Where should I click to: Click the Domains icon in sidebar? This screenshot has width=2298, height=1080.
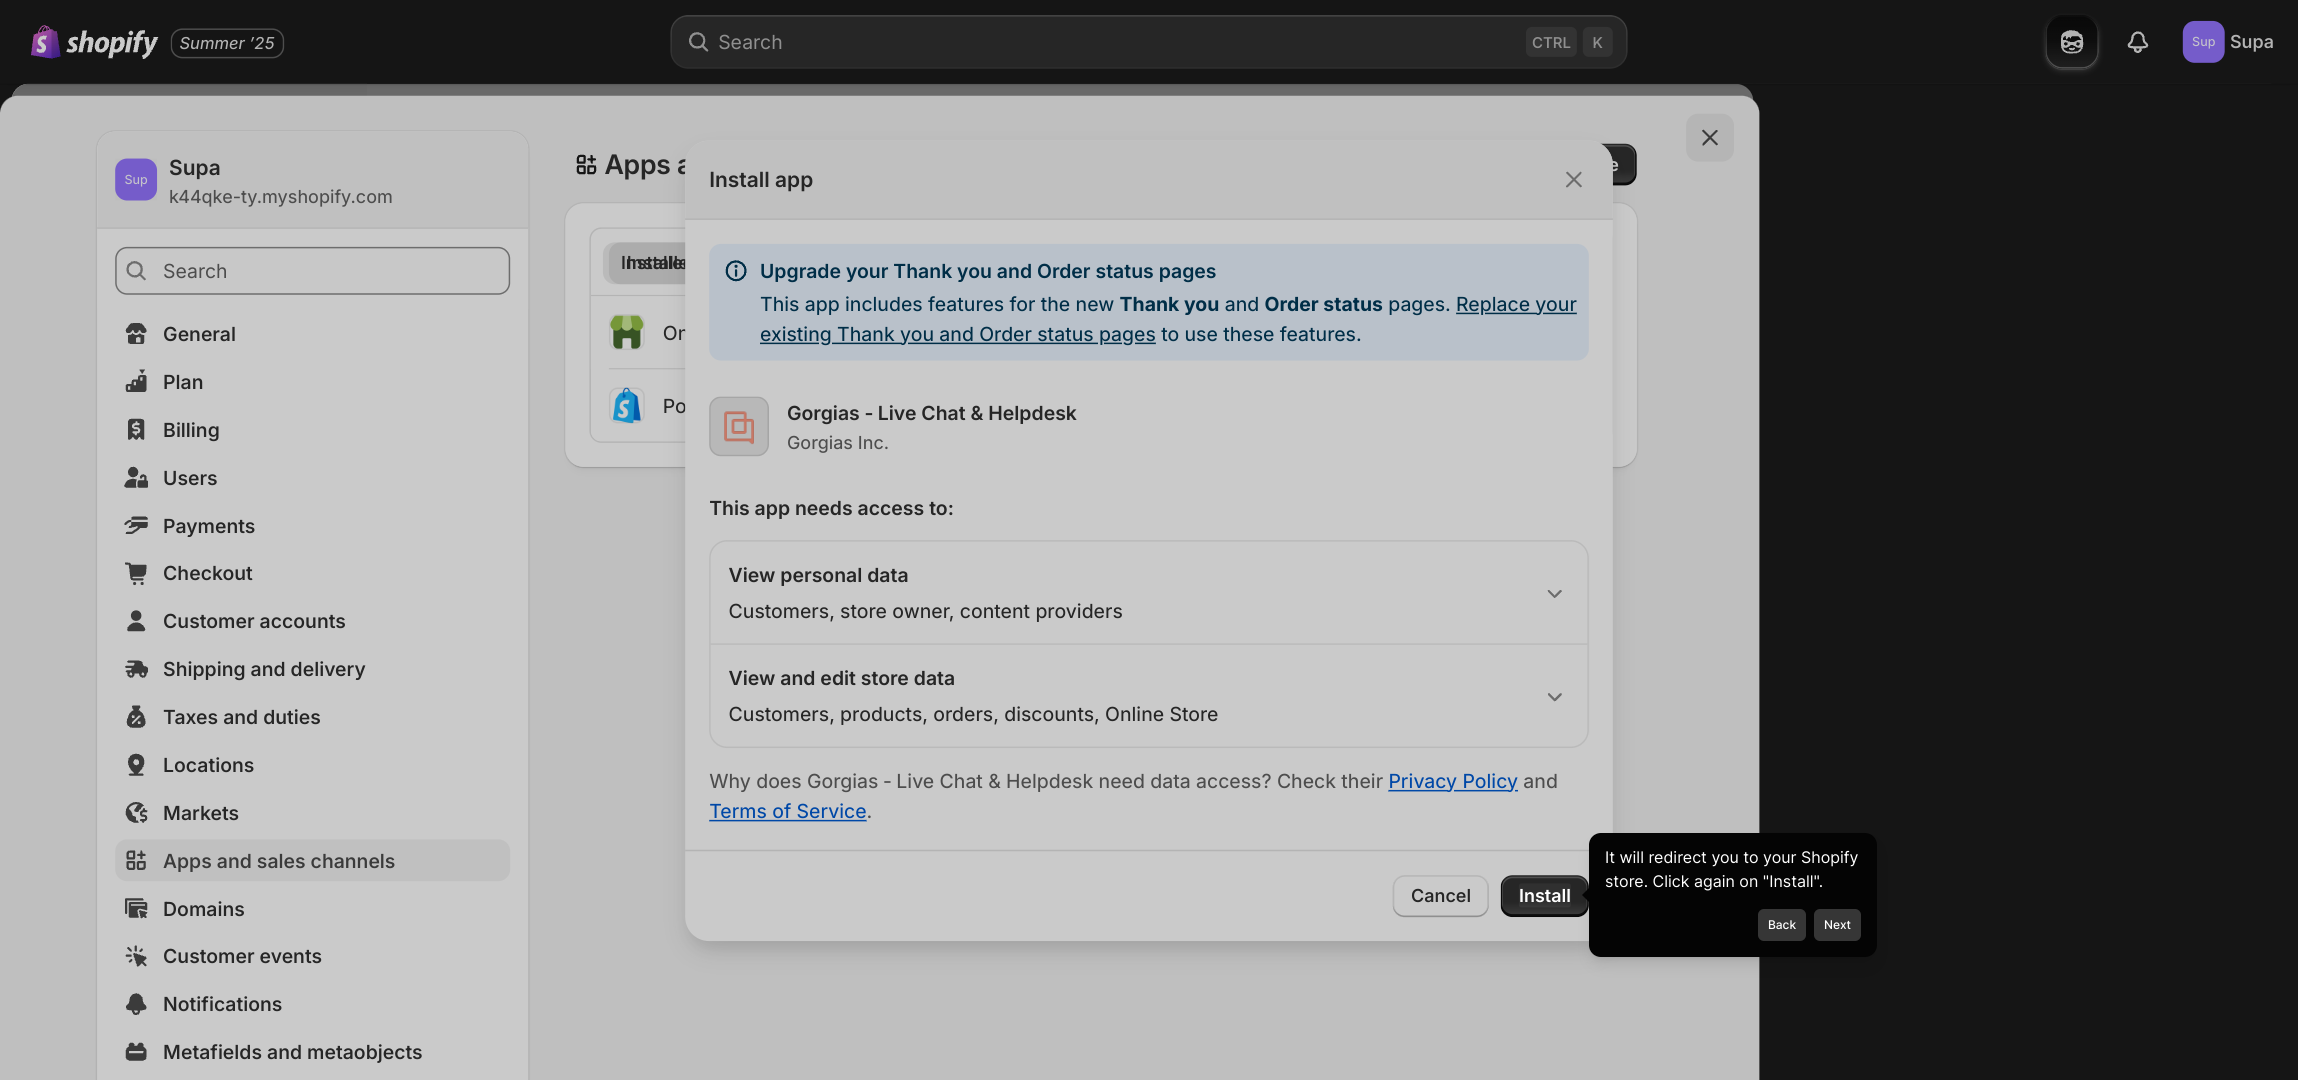coord(136,909)
